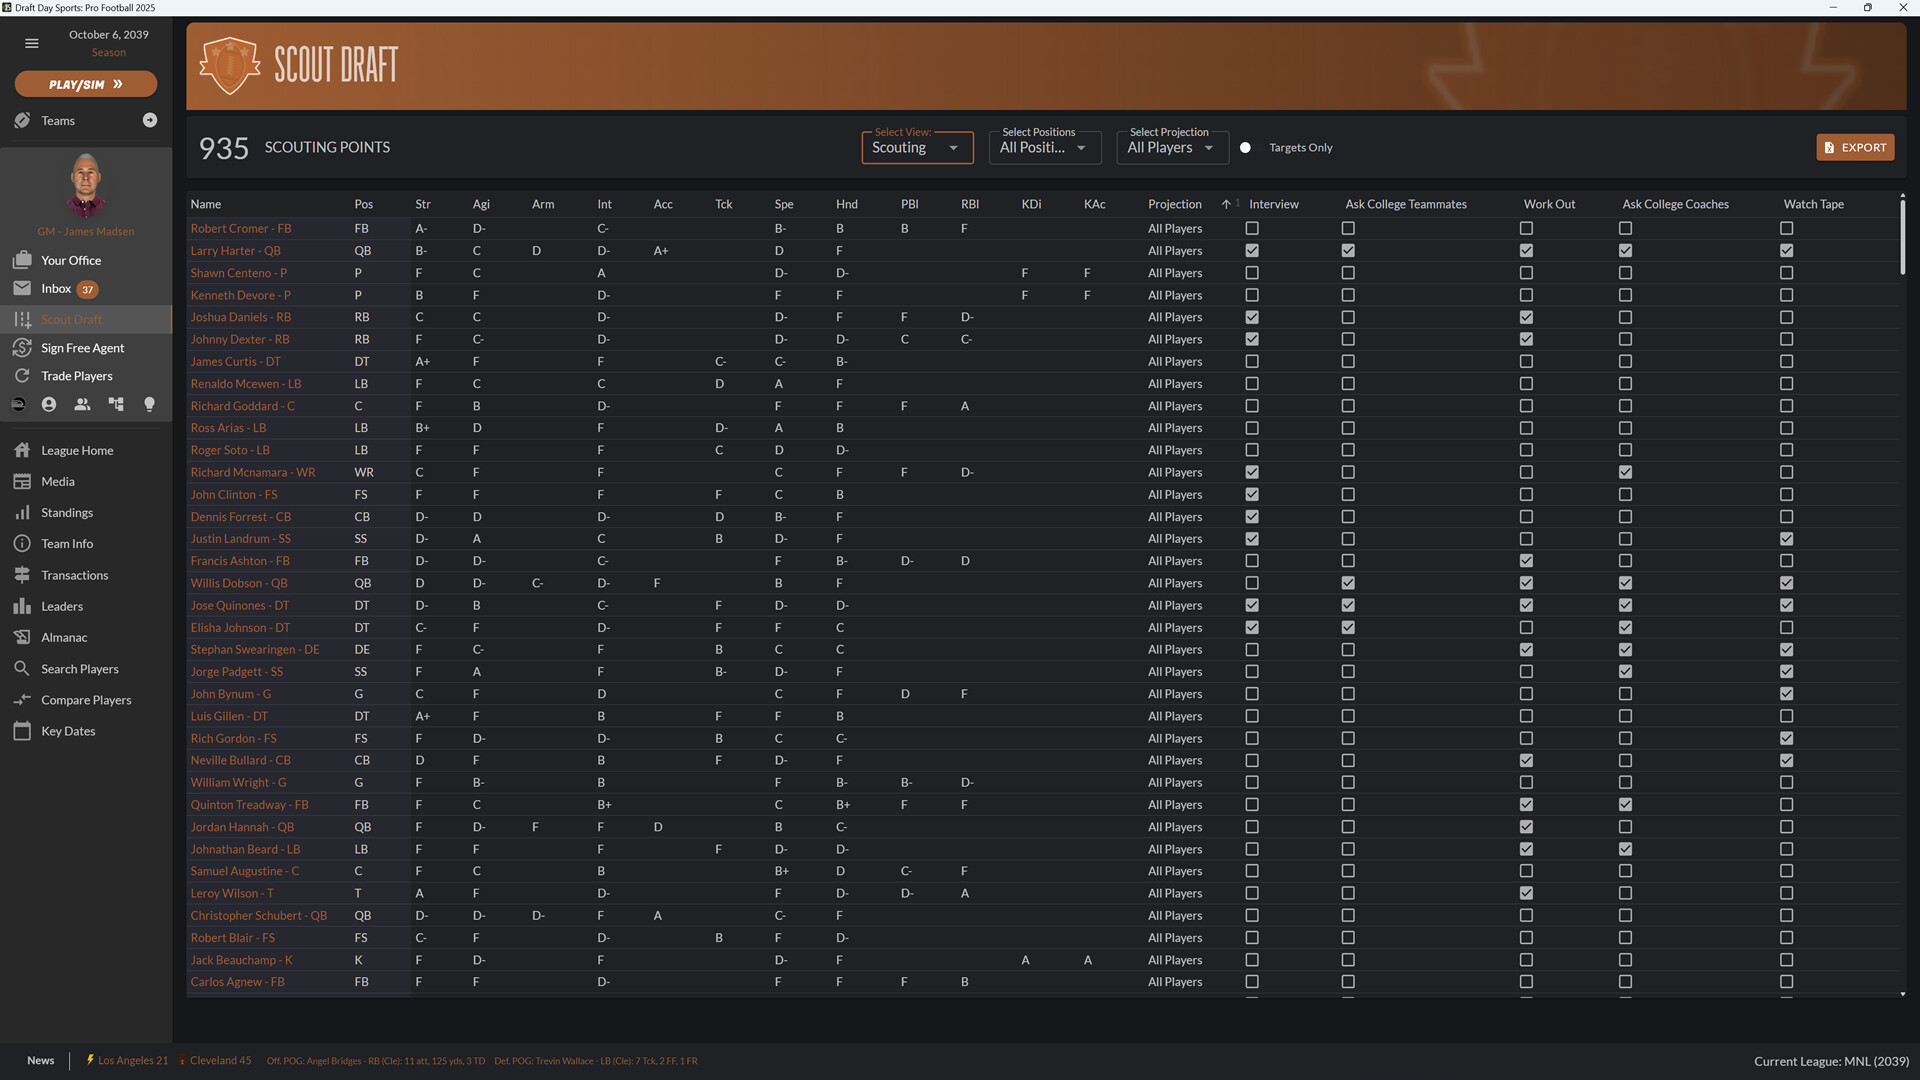Open the Standings bar chart icon
Image resolution: width=1920 pixels, height=1080 pixels.
22,512
